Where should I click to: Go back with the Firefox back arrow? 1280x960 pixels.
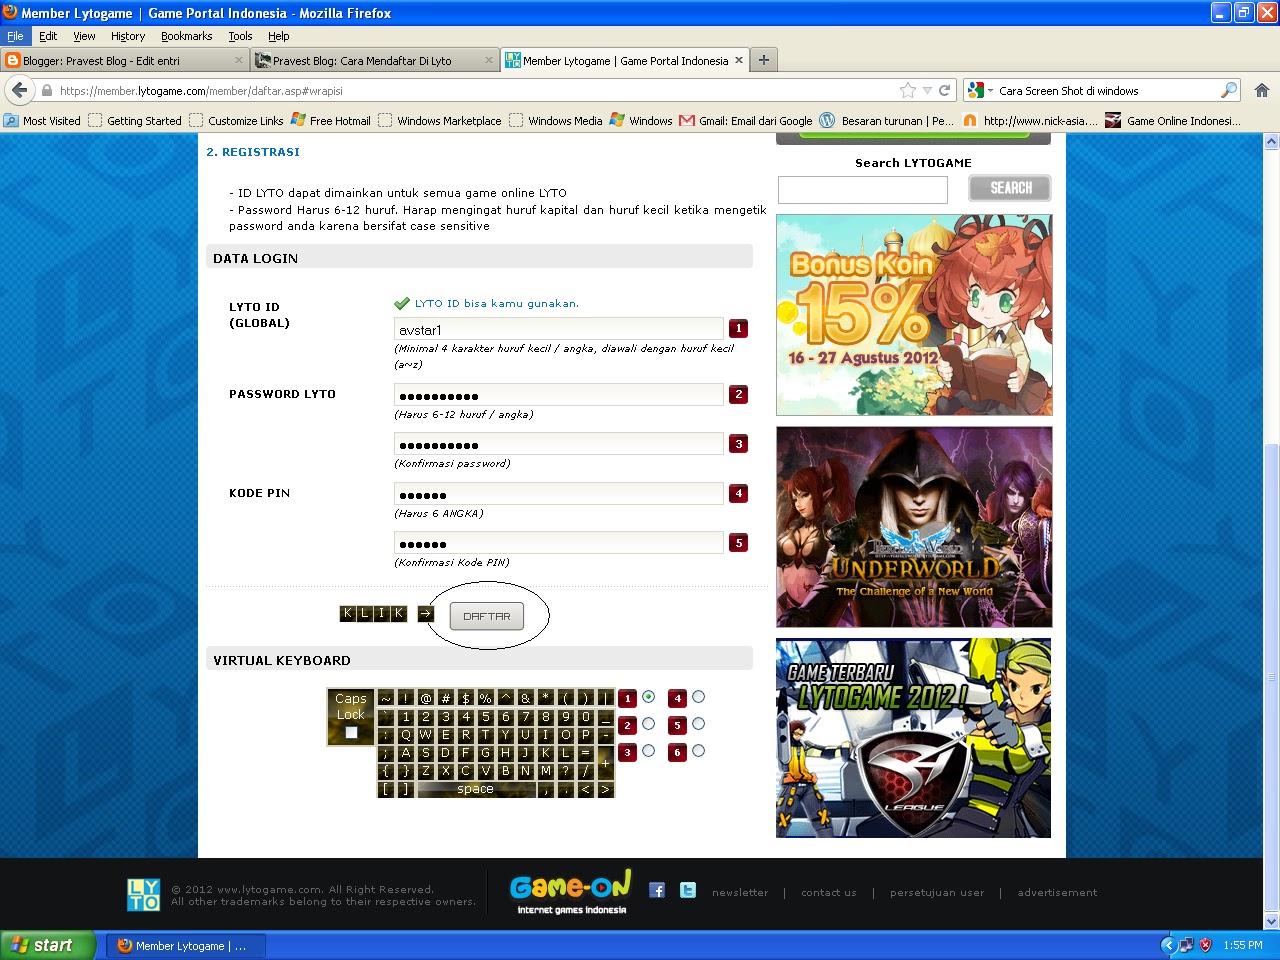pos(19,90)
